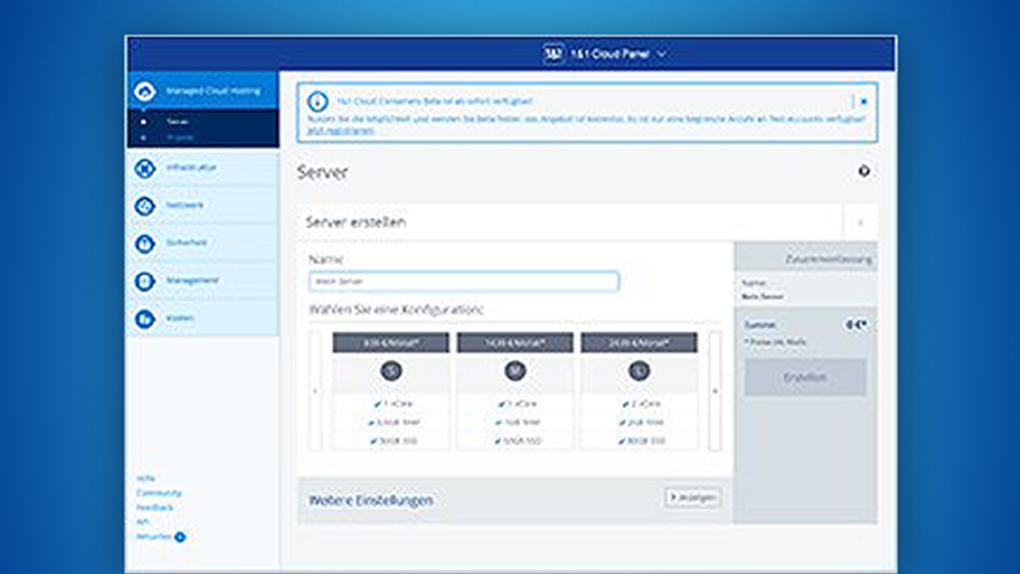Choose the S configuration price header
This screenshot has height=574, width=1020.
pyautogui.click(x=391, y=342)
